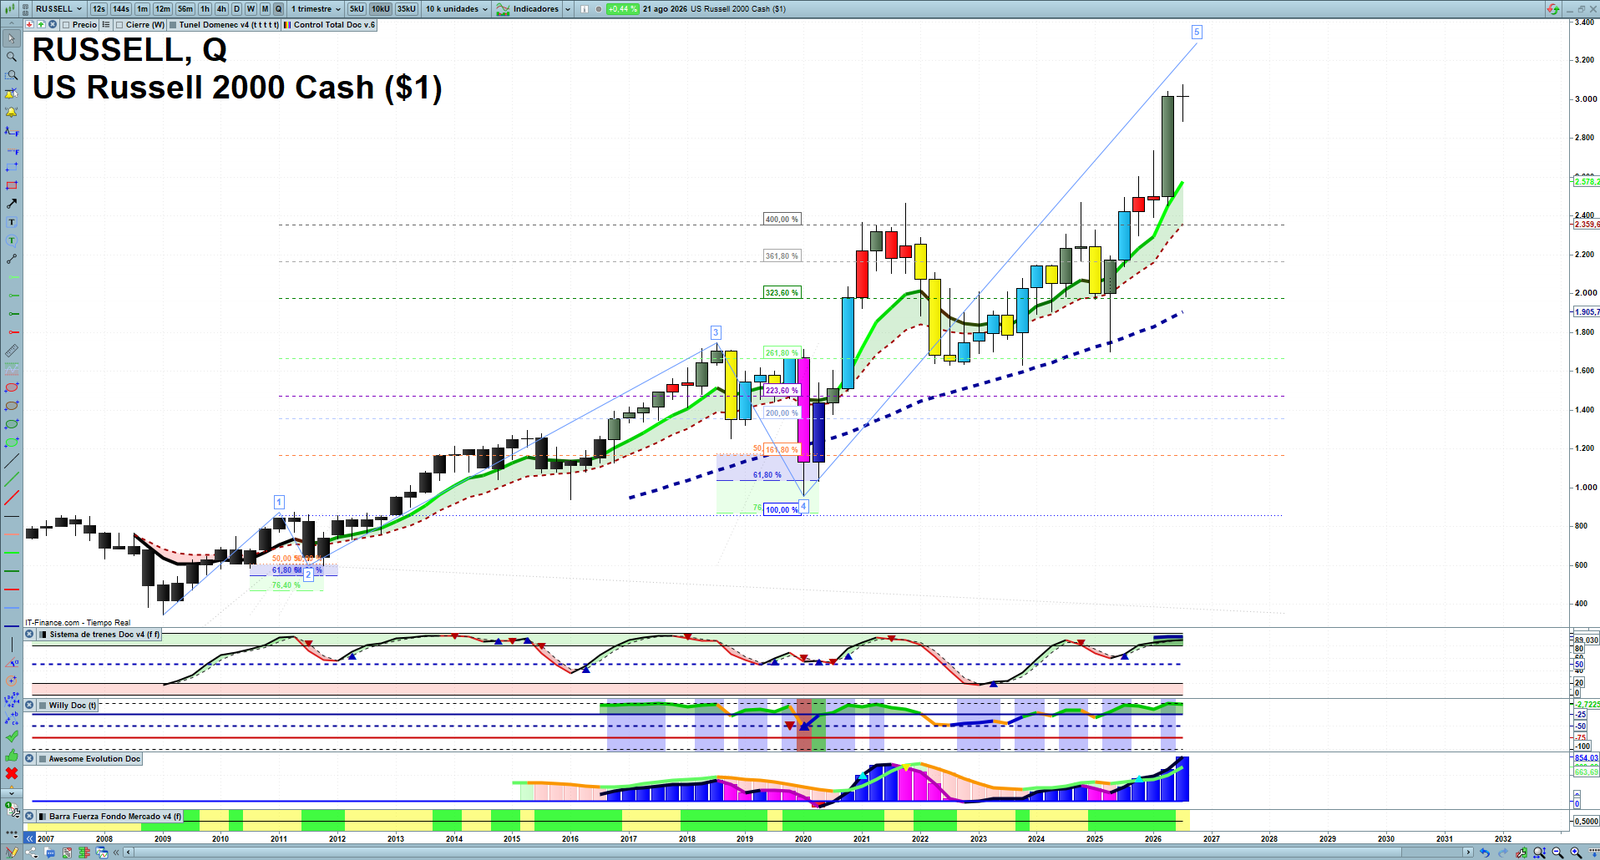Click the 223,60 % Fibonacci level label
Image resolution: width=1600 pixels, height=860 pixels.
tap(782, 391)
